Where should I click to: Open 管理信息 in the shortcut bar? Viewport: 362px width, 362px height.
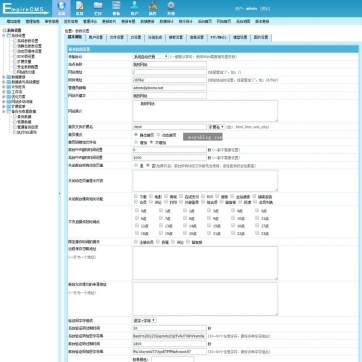(33, 21)
